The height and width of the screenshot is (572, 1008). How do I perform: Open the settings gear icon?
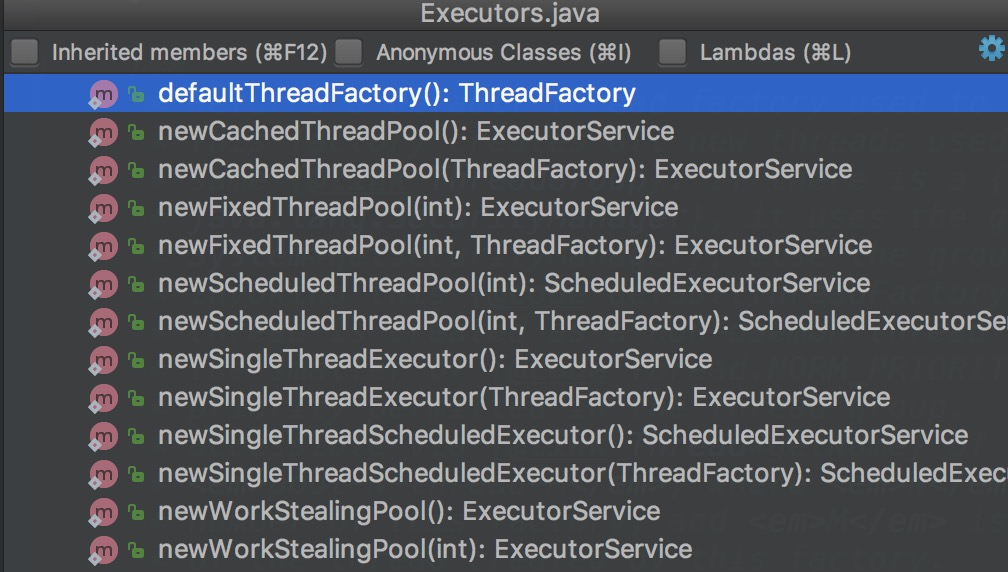pos(992,48)
